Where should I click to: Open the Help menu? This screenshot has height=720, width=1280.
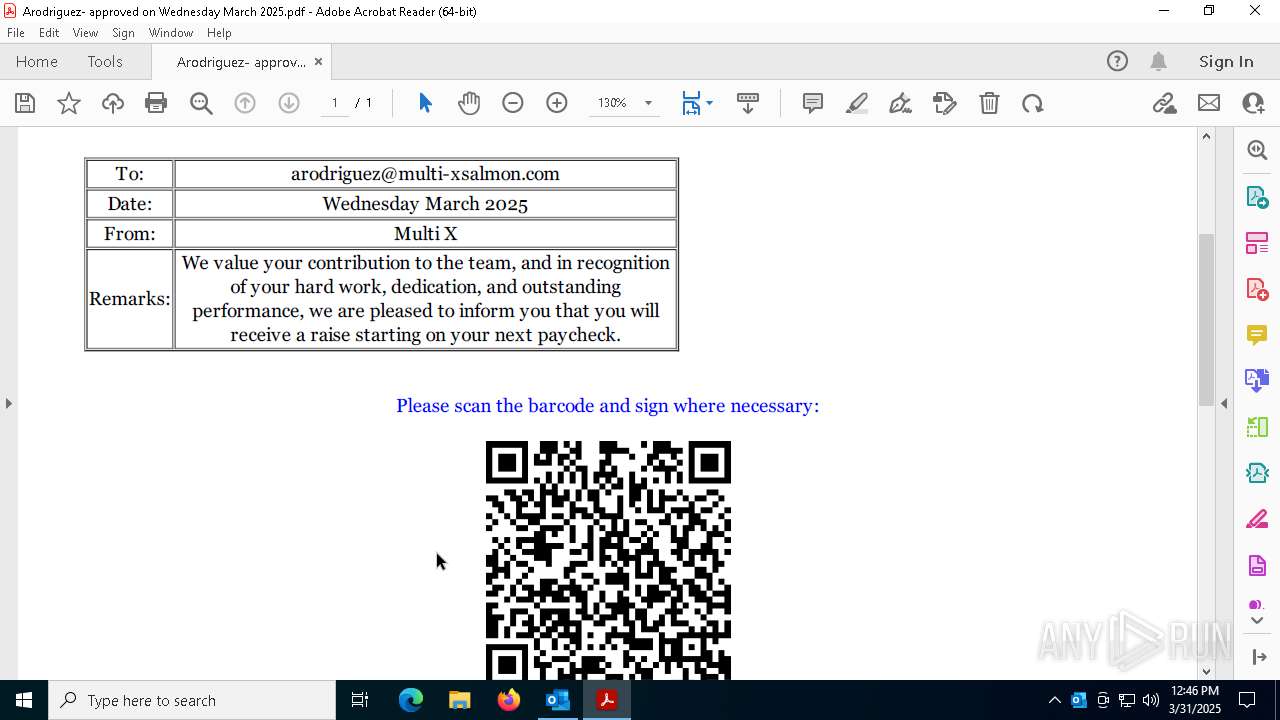[219, 32]
